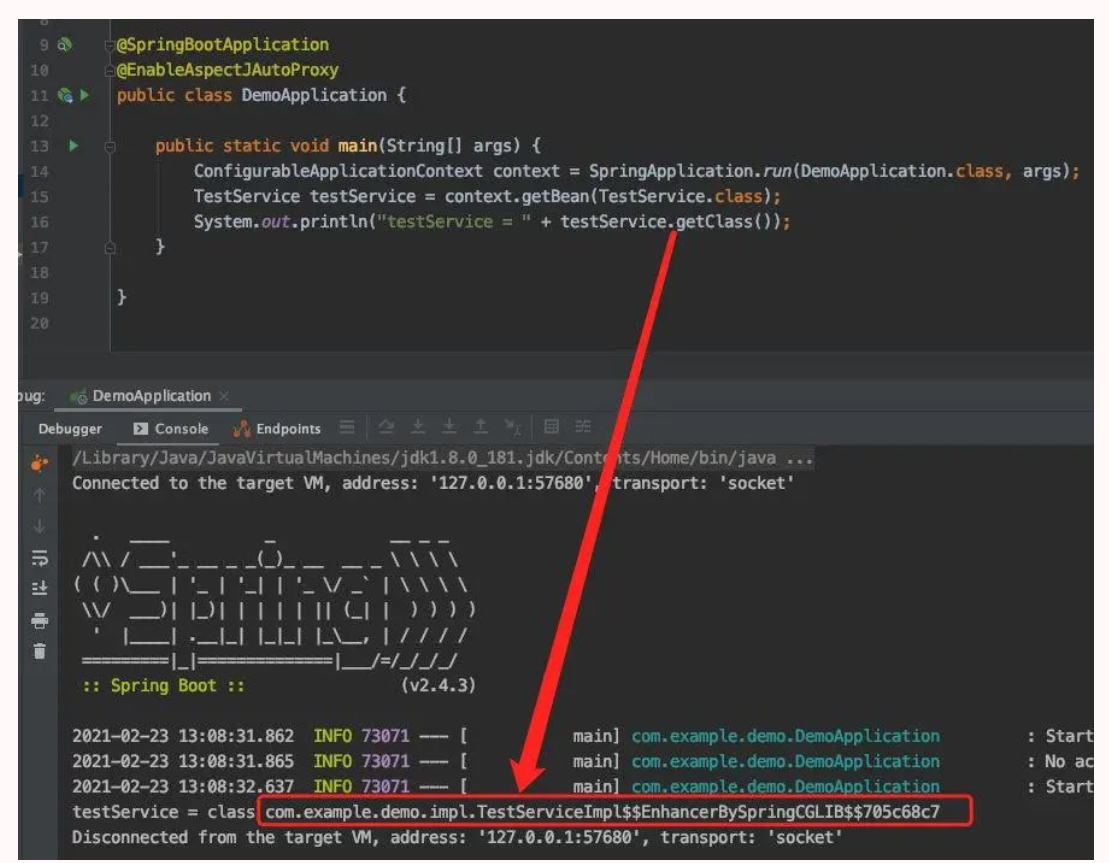This screenshot has width=1109, height=863.
Task: Click the up arrow in console sidebar
Action: (40, 495)
